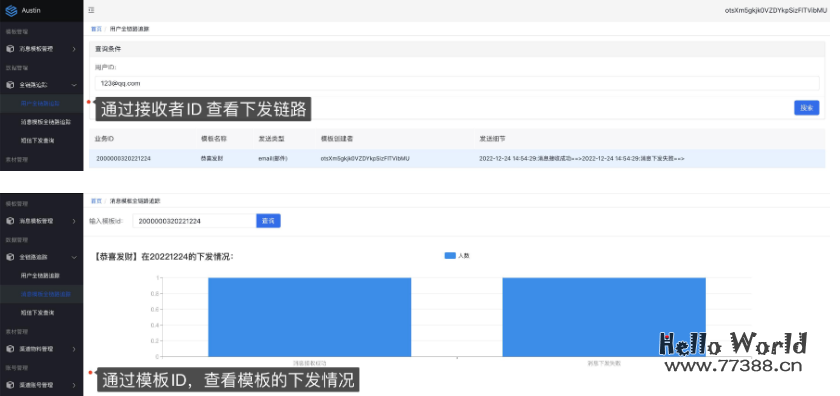
Task: Click the 模板名称 column header
Action: pos(214,139)
